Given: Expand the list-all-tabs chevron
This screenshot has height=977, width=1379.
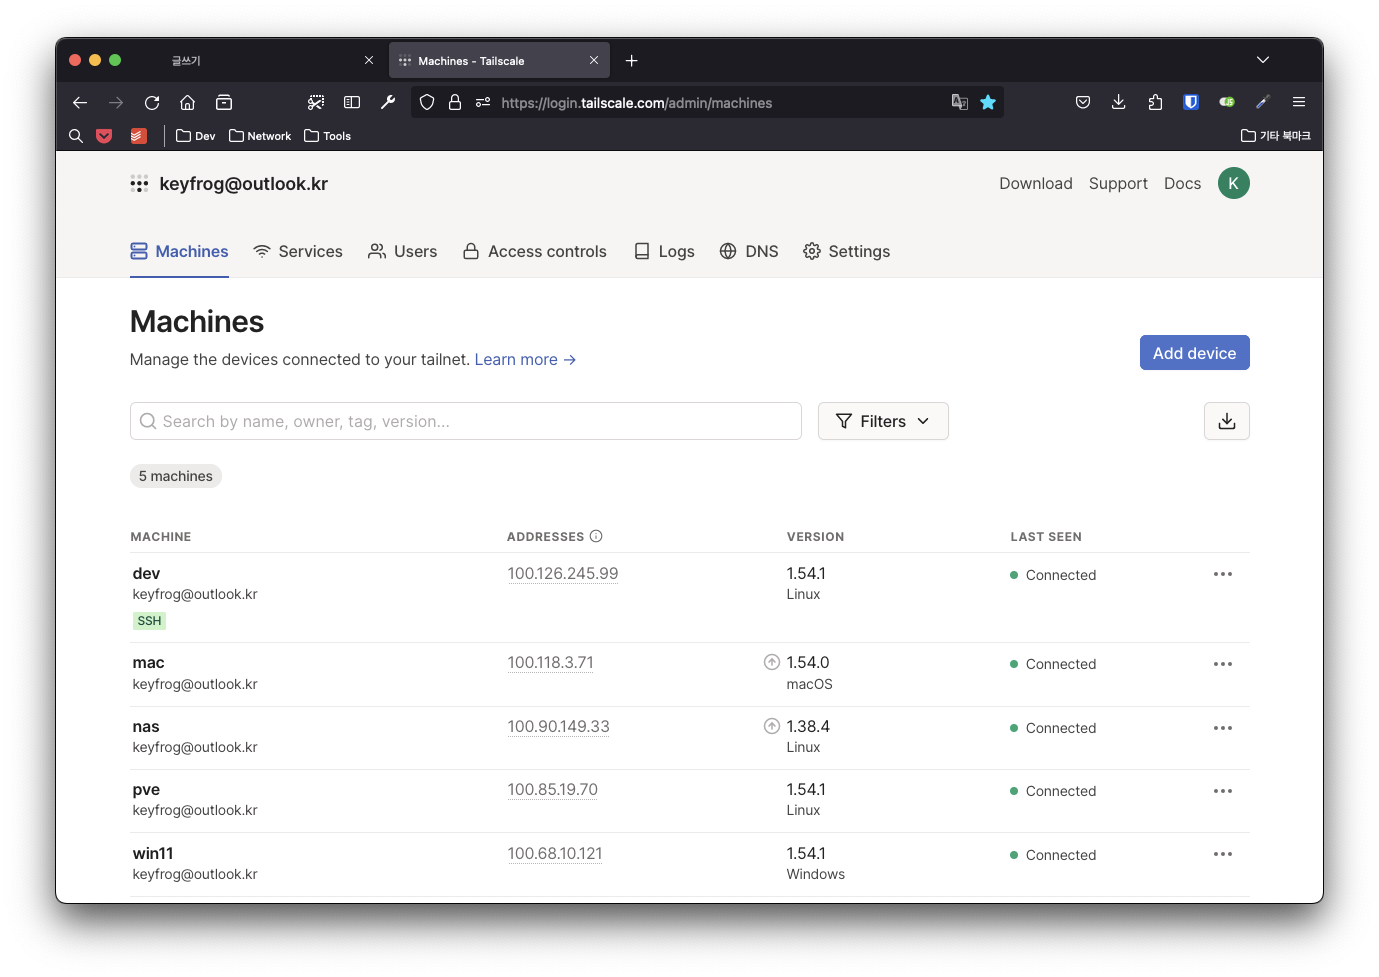Looking at the screenshot, I should click(x=1263, y=60).
